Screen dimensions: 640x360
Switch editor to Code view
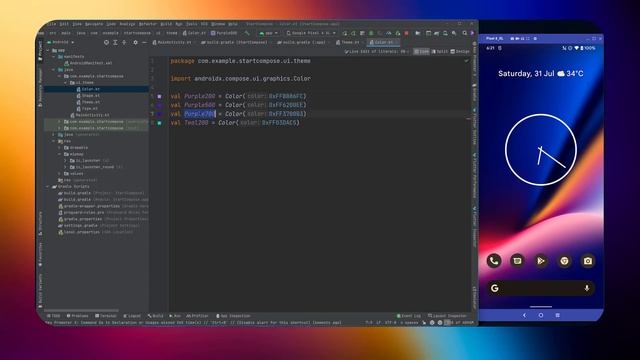422,51
